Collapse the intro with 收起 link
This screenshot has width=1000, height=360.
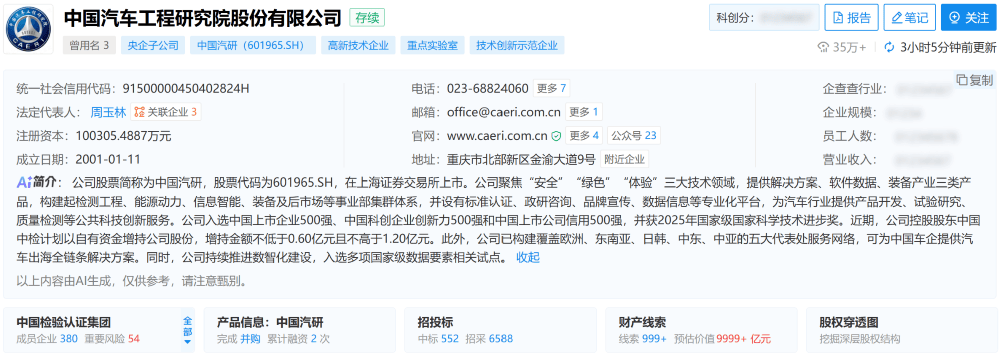(528, 257)
